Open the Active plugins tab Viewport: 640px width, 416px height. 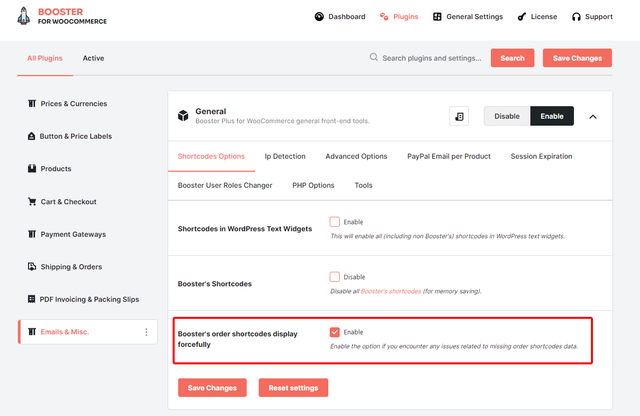click(93, 58)
